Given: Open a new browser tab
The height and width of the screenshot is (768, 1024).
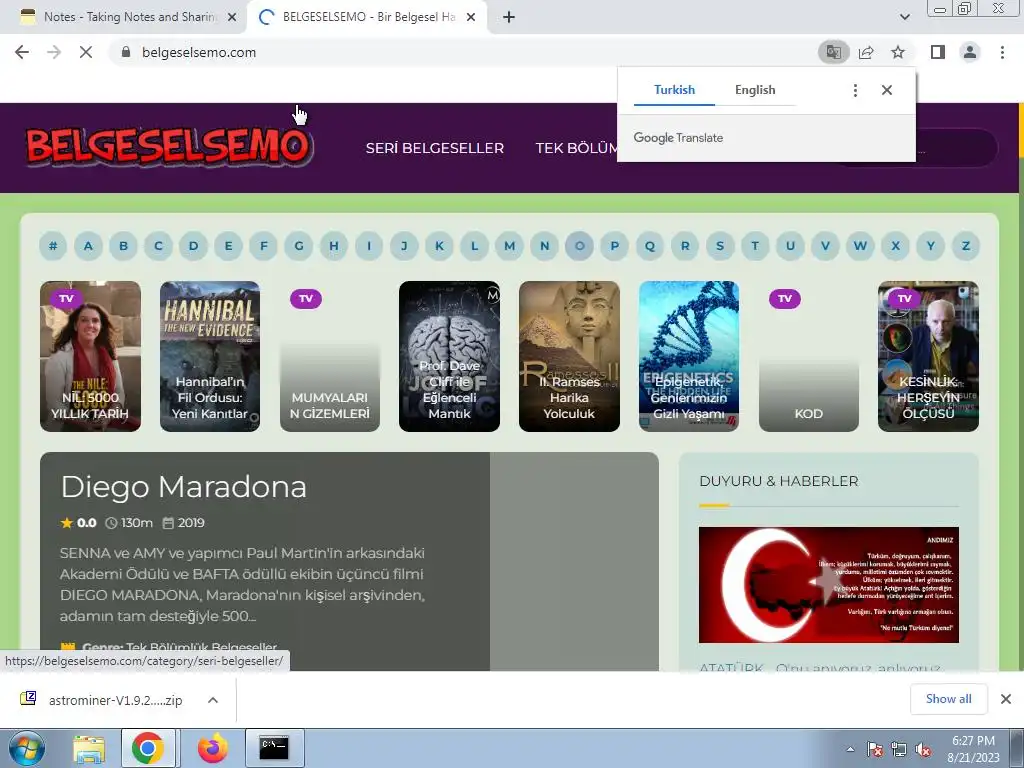Looking at the screenshot, I should click(x=509, y=17).
